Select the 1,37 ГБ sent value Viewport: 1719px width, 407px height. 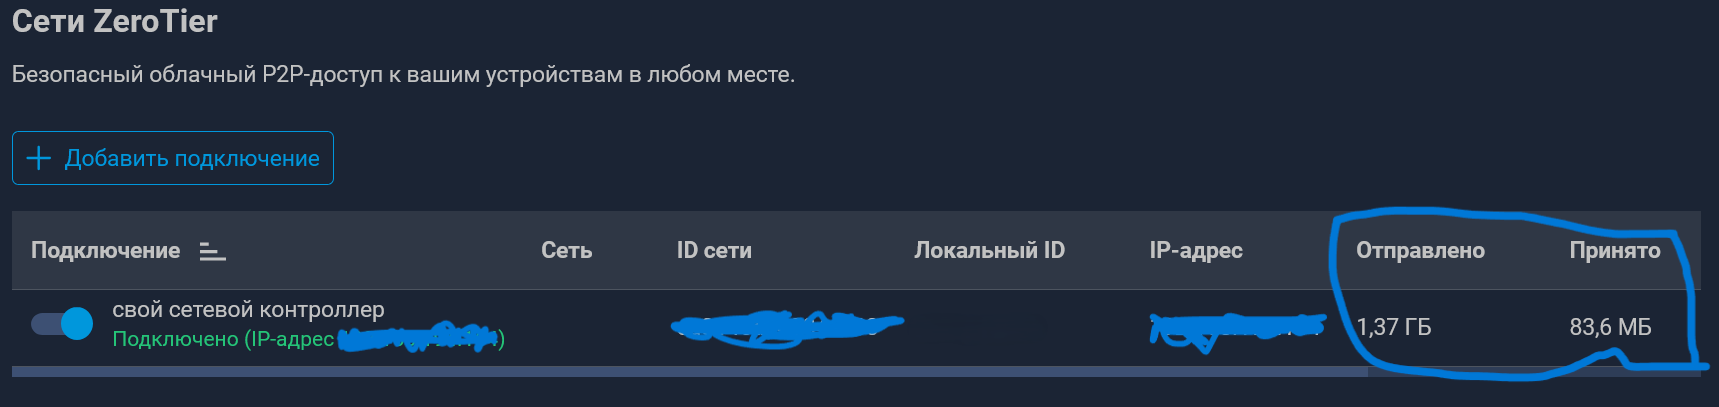pyautogui.click(x=1394, y=327)
